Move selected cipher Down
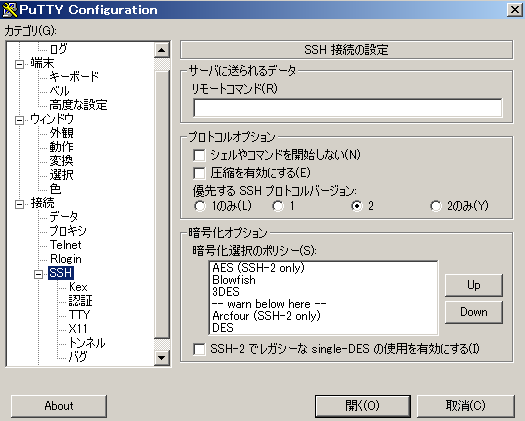The image size is (525, 421). point(473,312)
